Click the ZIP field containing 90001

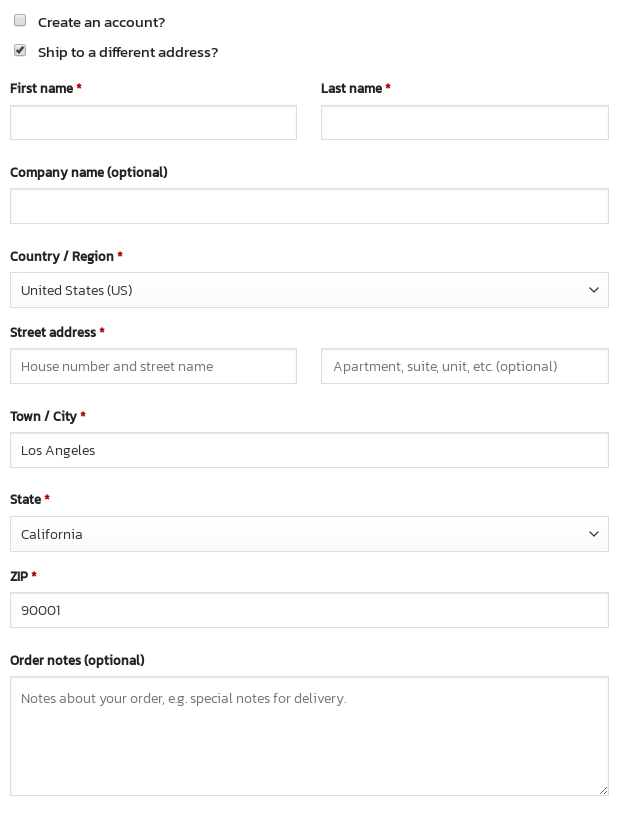click(x=309, y=610)
